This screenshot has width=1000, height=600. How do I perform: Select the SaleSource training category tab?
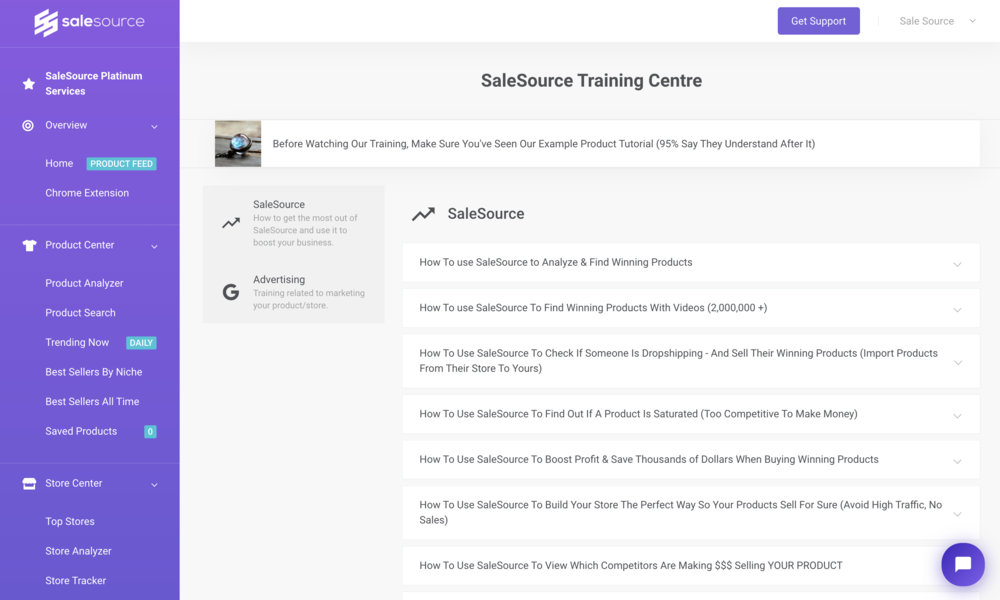(293, 223)
